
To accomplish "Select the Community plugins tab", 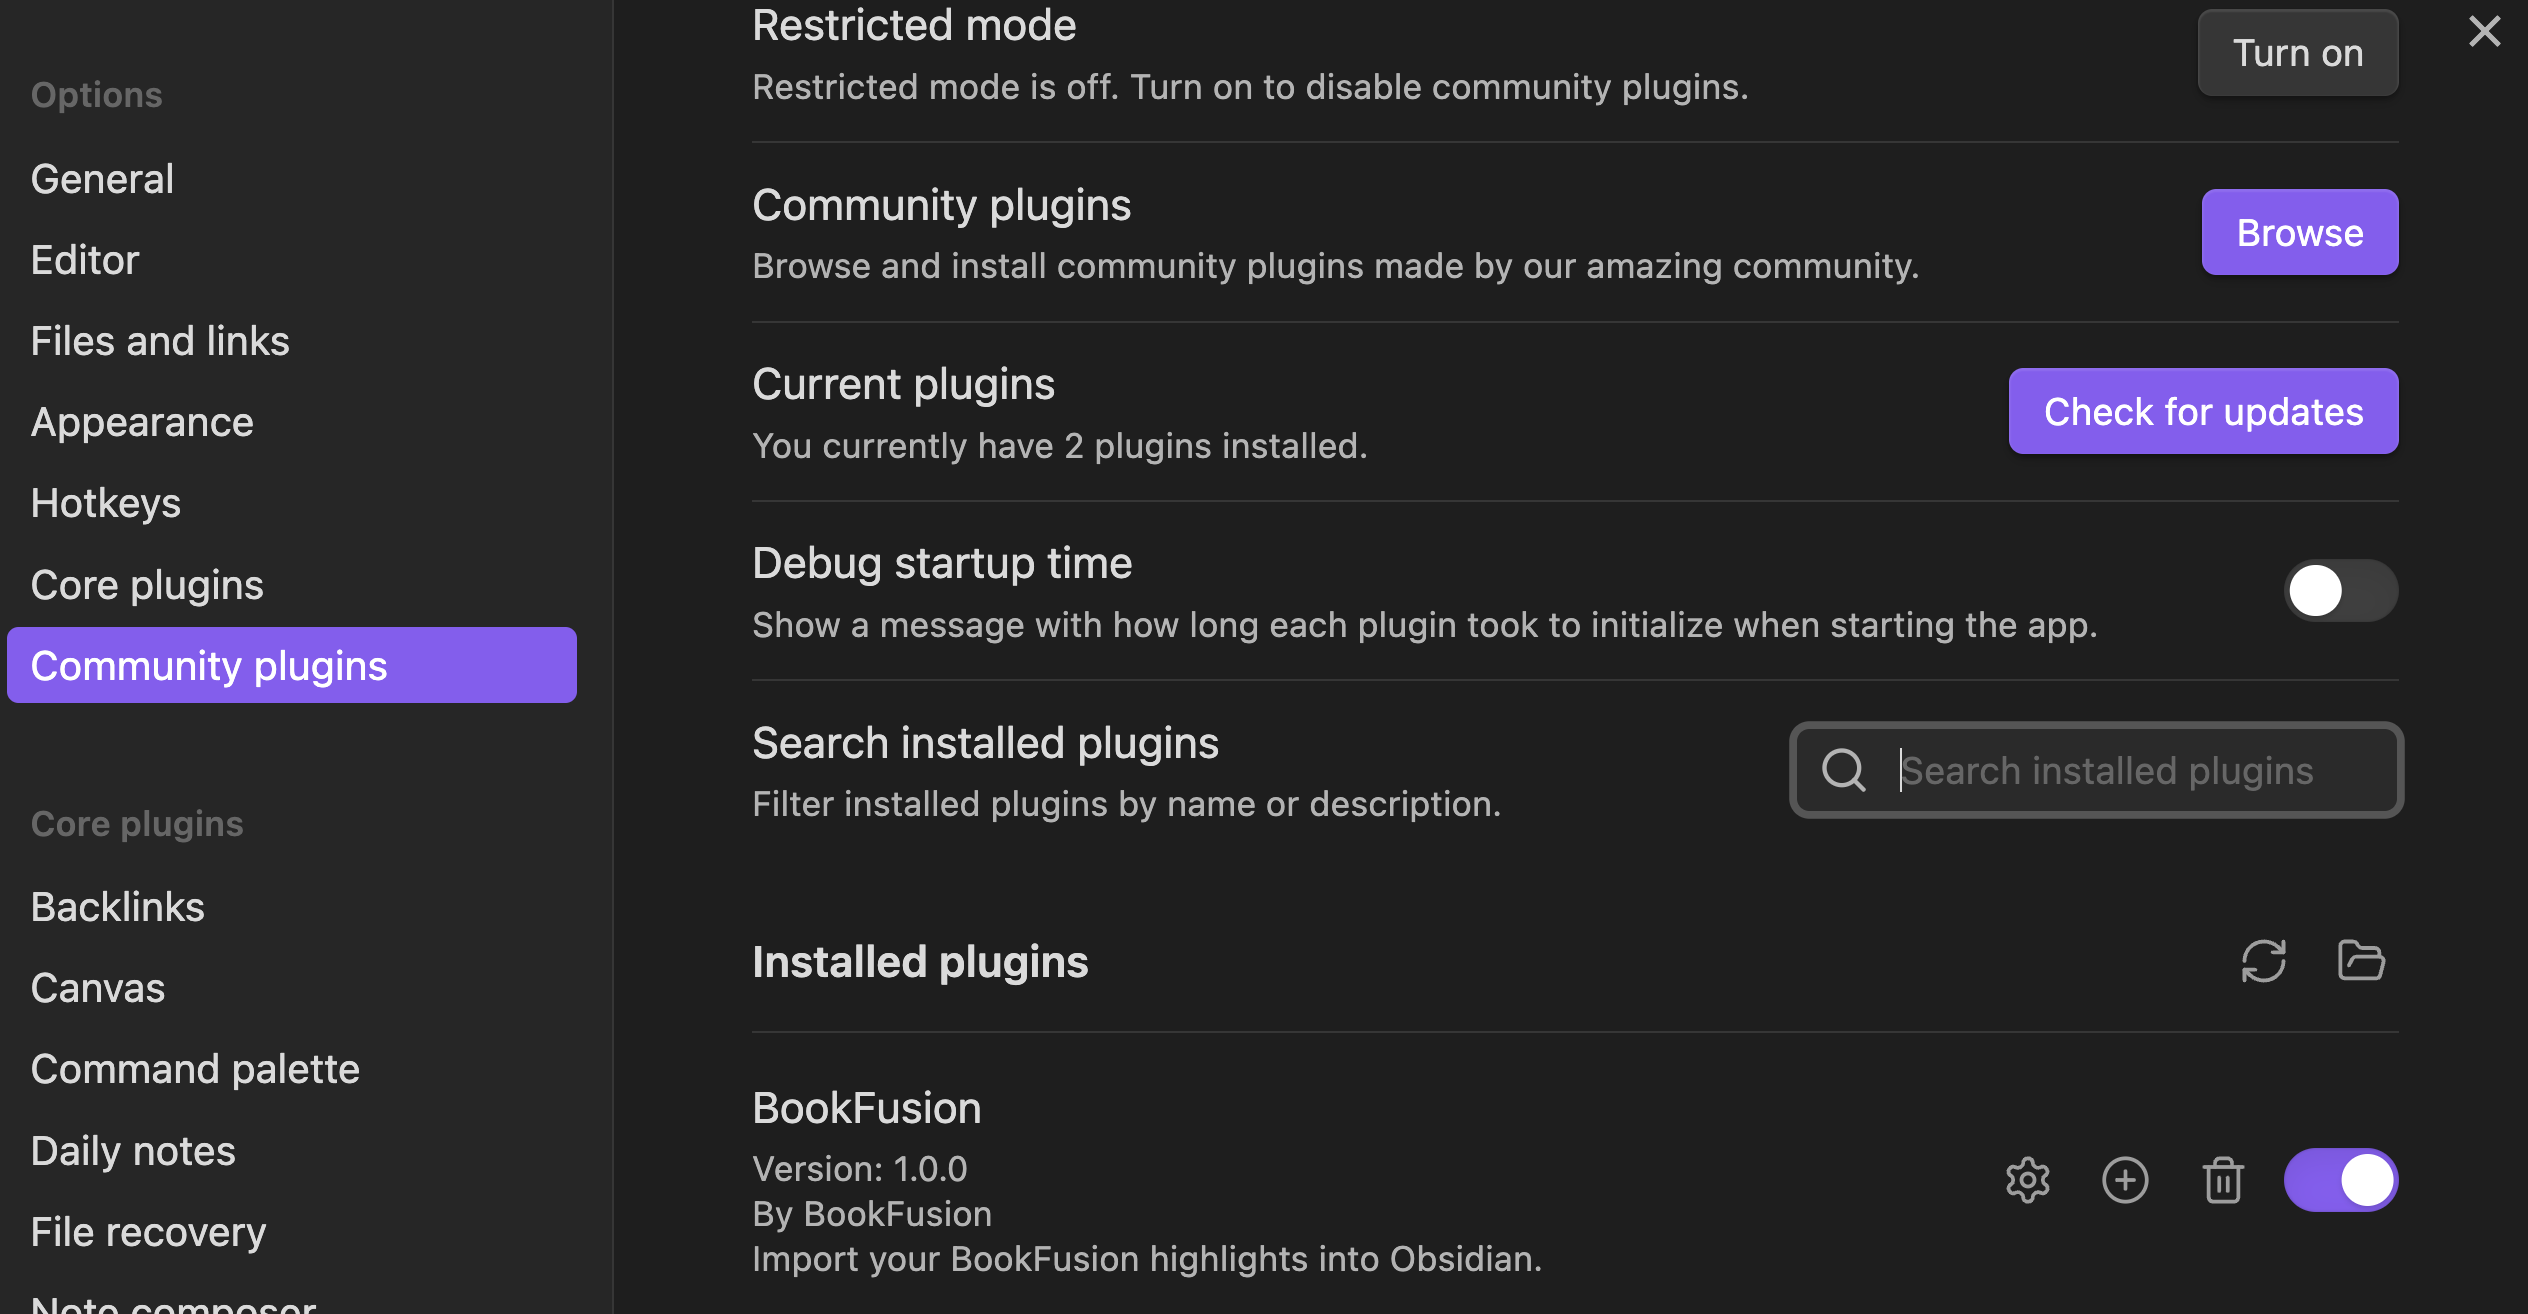I will pyautogui.click(x=291, y=666).
